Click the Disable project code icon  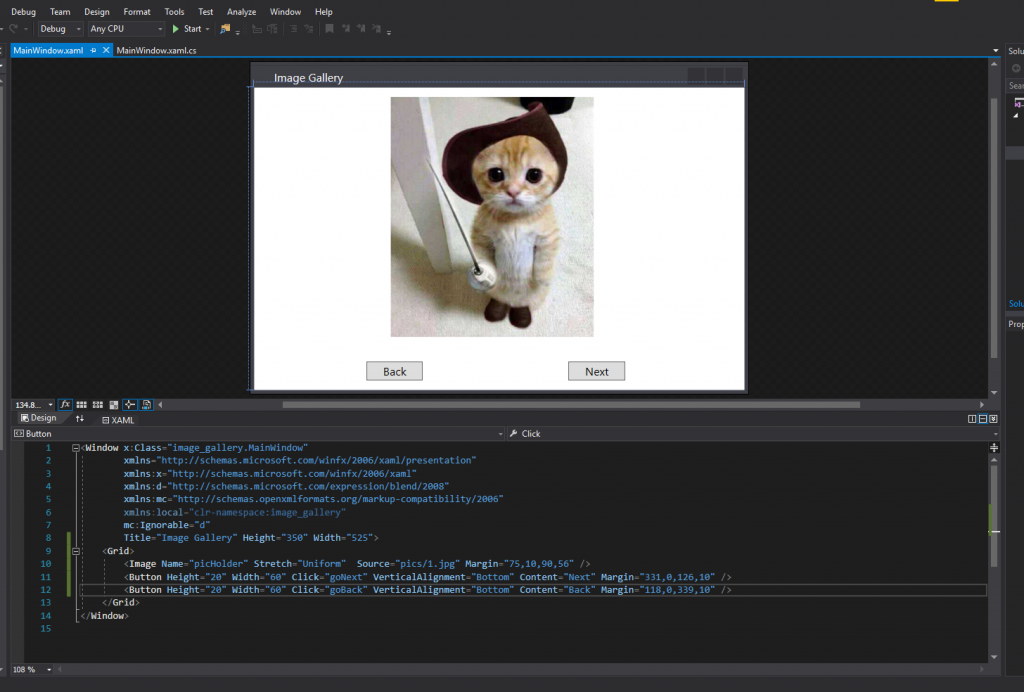click(x=147, y=404)
